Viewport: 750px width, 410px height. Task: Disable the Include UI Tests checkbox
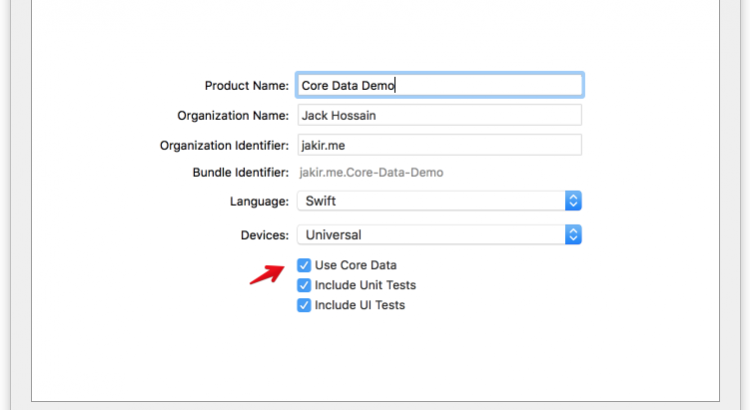(x=304, y=305)
